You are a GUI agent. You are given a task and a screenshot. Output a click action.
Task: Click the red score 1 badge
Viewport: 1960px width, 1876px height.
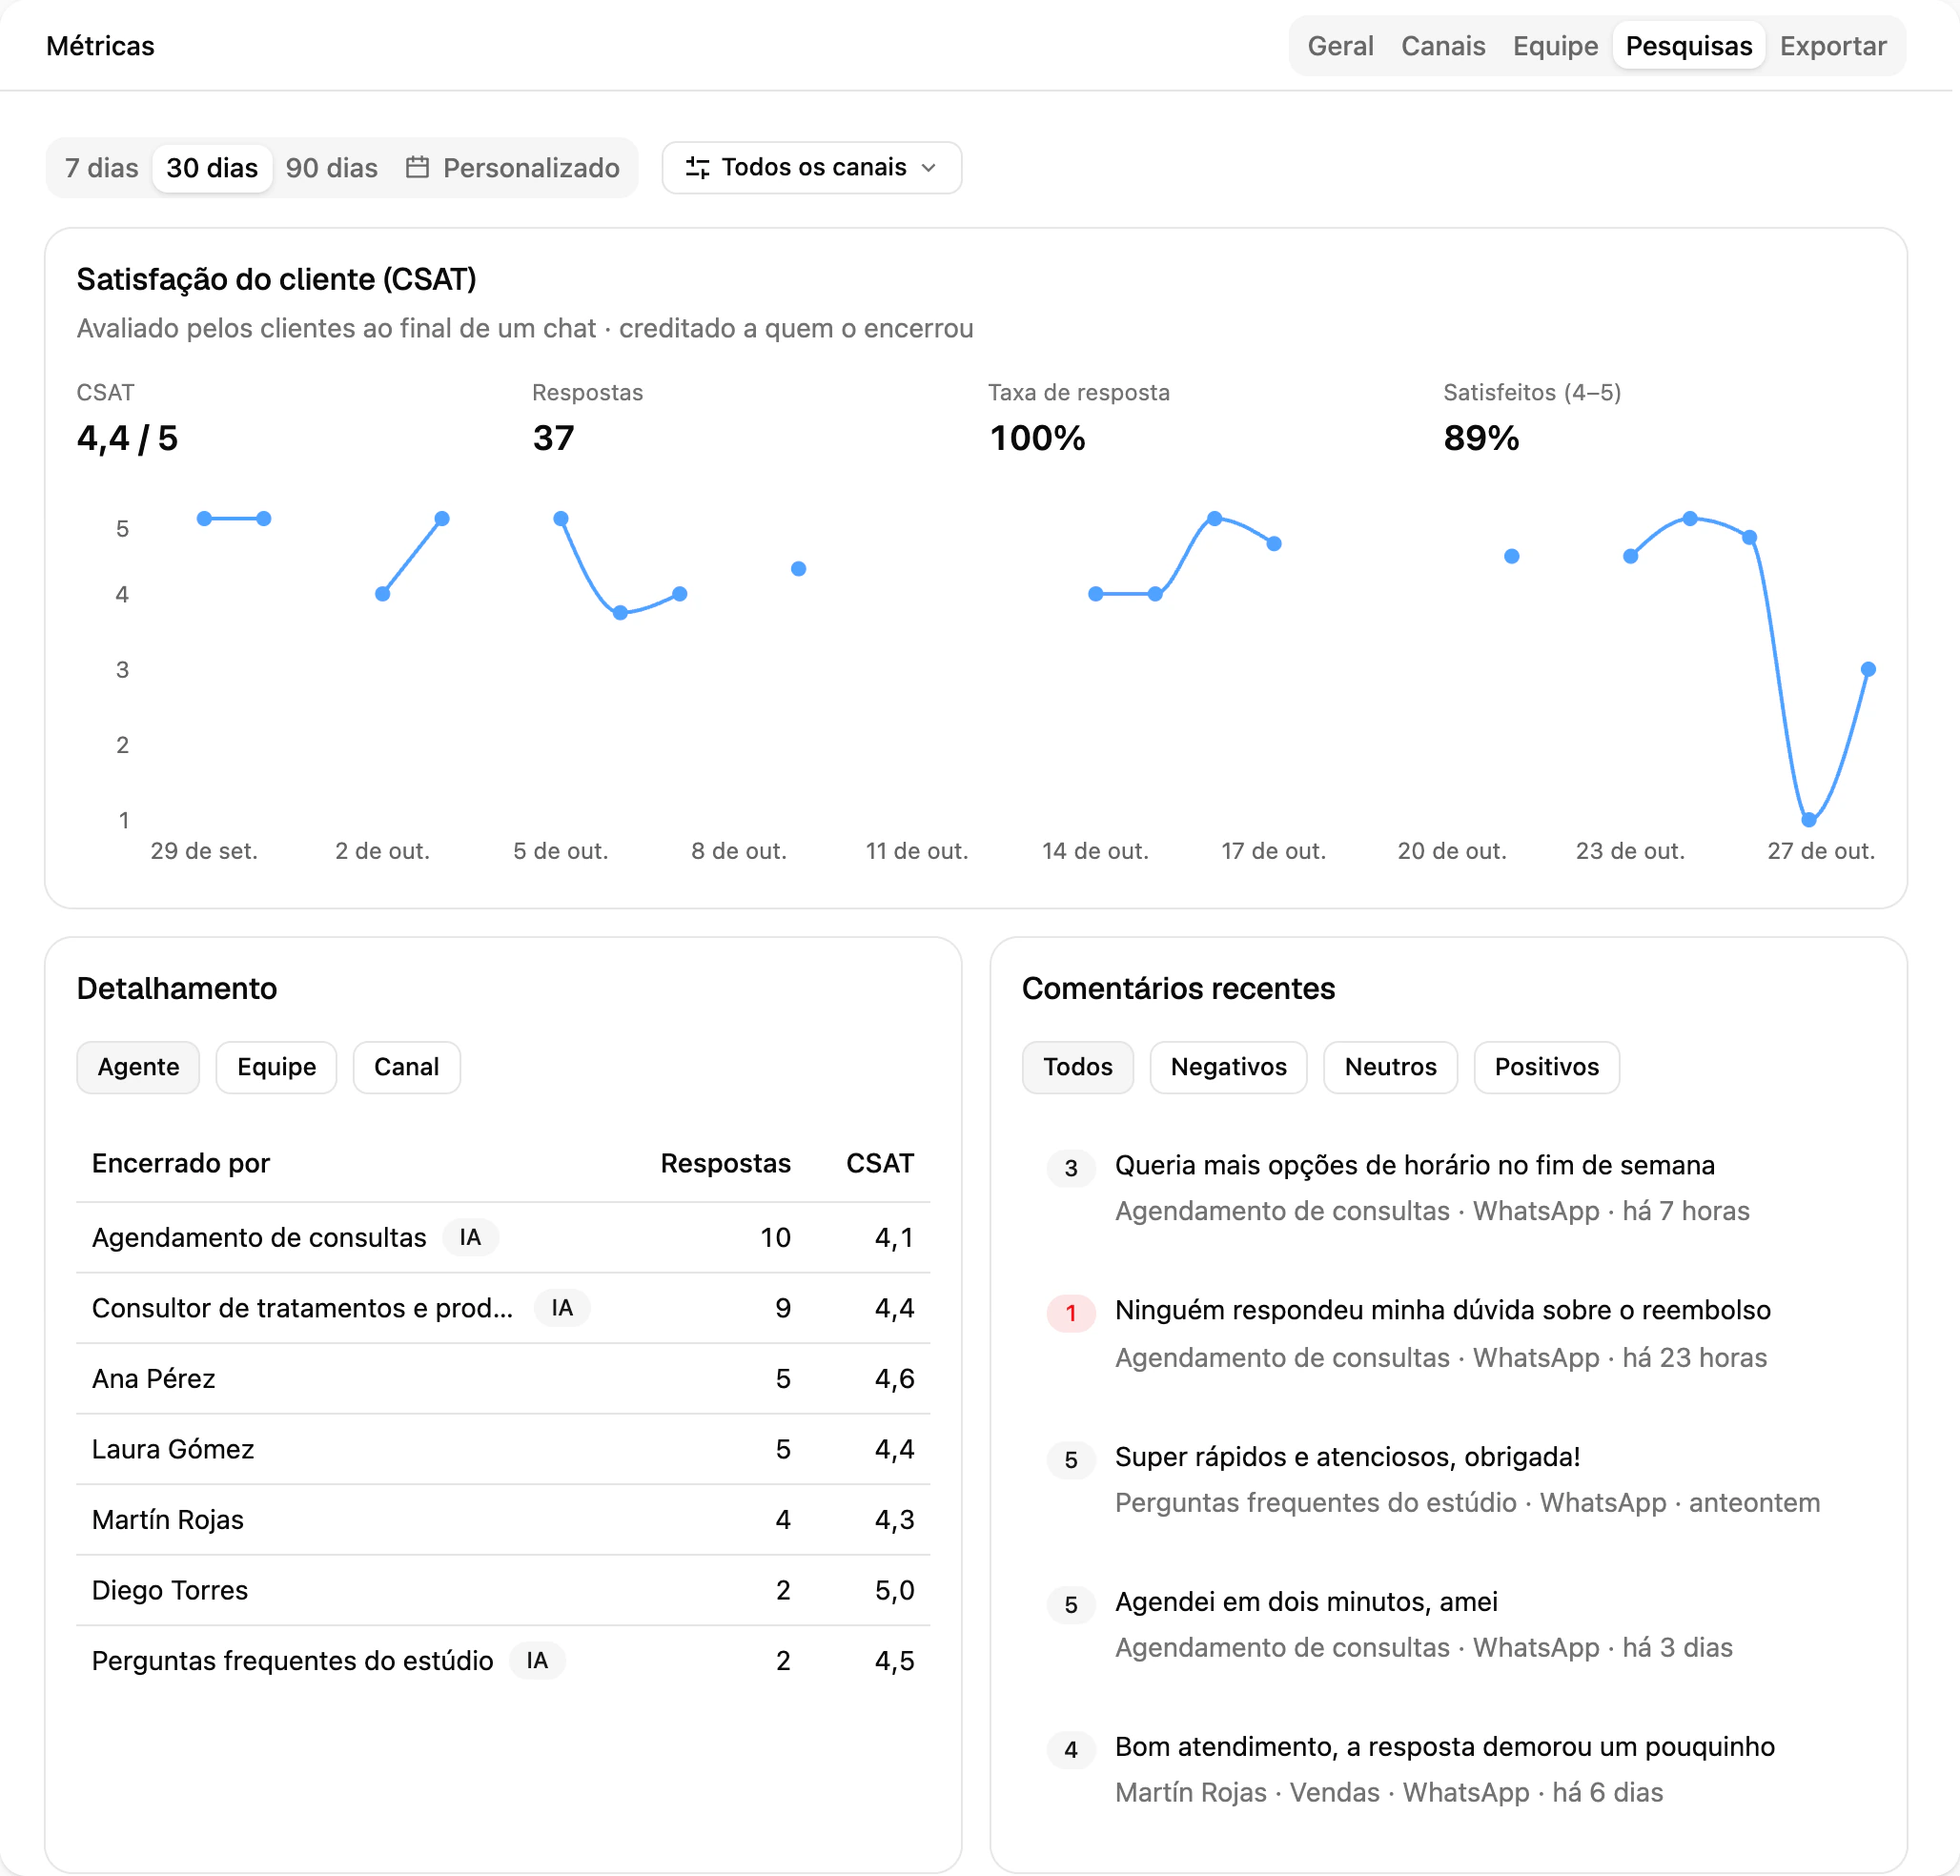pyautogui.click(x=1071, y=1313)
